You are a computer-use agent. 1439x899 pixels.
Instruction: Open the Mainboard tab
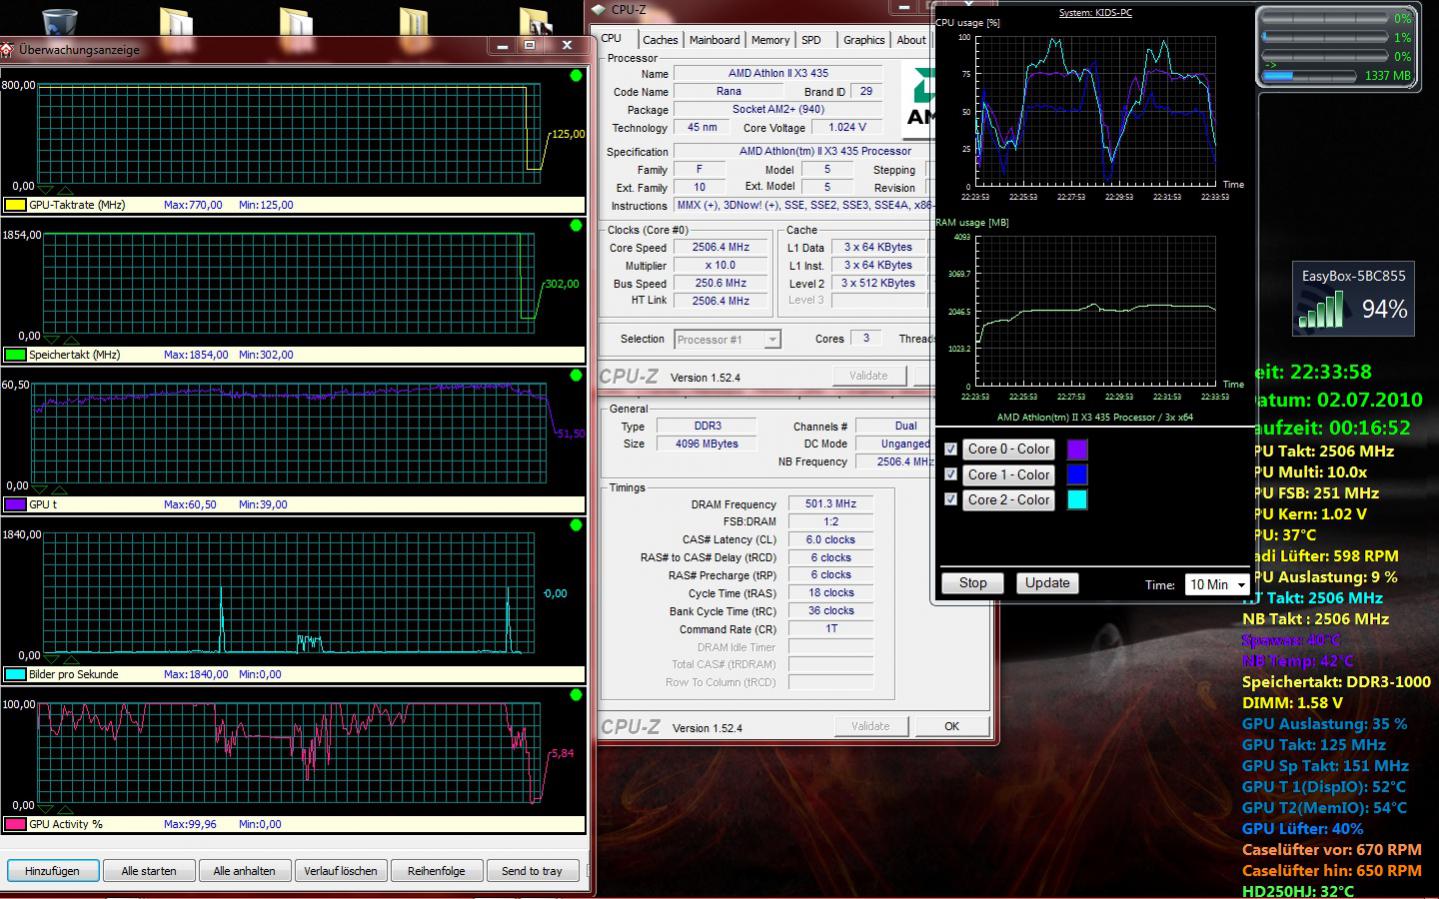pyautogui.click(x=715, y=40)
